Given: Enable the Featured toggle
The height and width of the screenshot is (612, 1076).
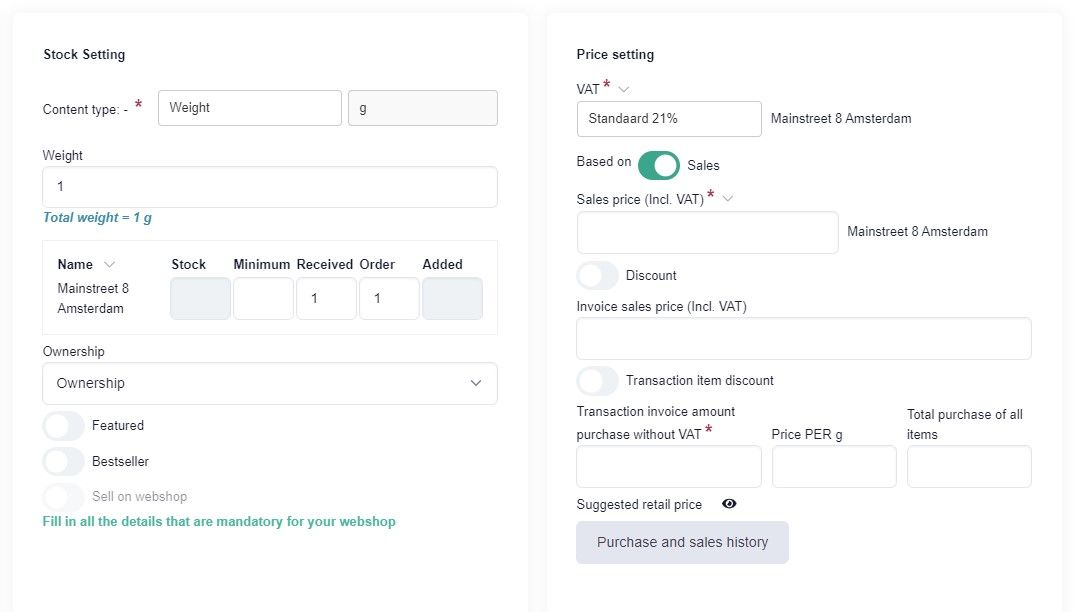Looking at the screenshot, I should click(64, 425).
